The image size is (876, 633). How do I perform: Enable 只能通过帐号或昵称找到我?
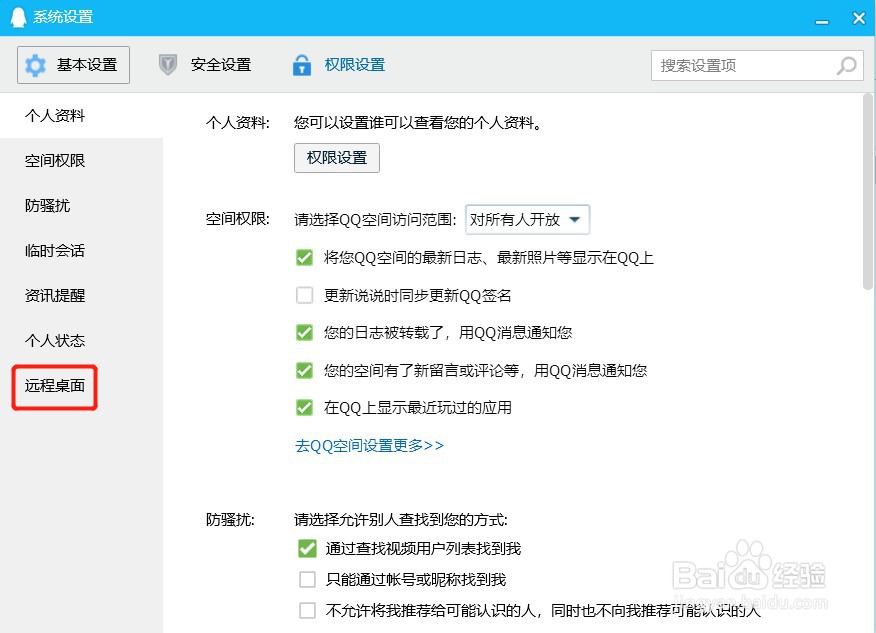click(307, 579)
